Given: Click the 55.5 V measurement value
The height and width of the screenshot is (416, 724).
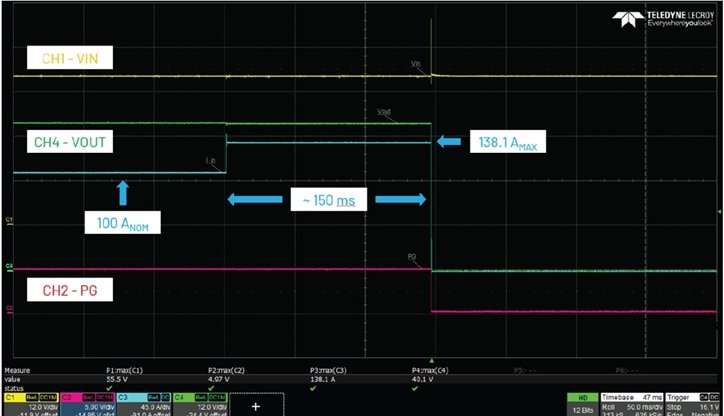Looking at the screenshot, I should (117, 379).
